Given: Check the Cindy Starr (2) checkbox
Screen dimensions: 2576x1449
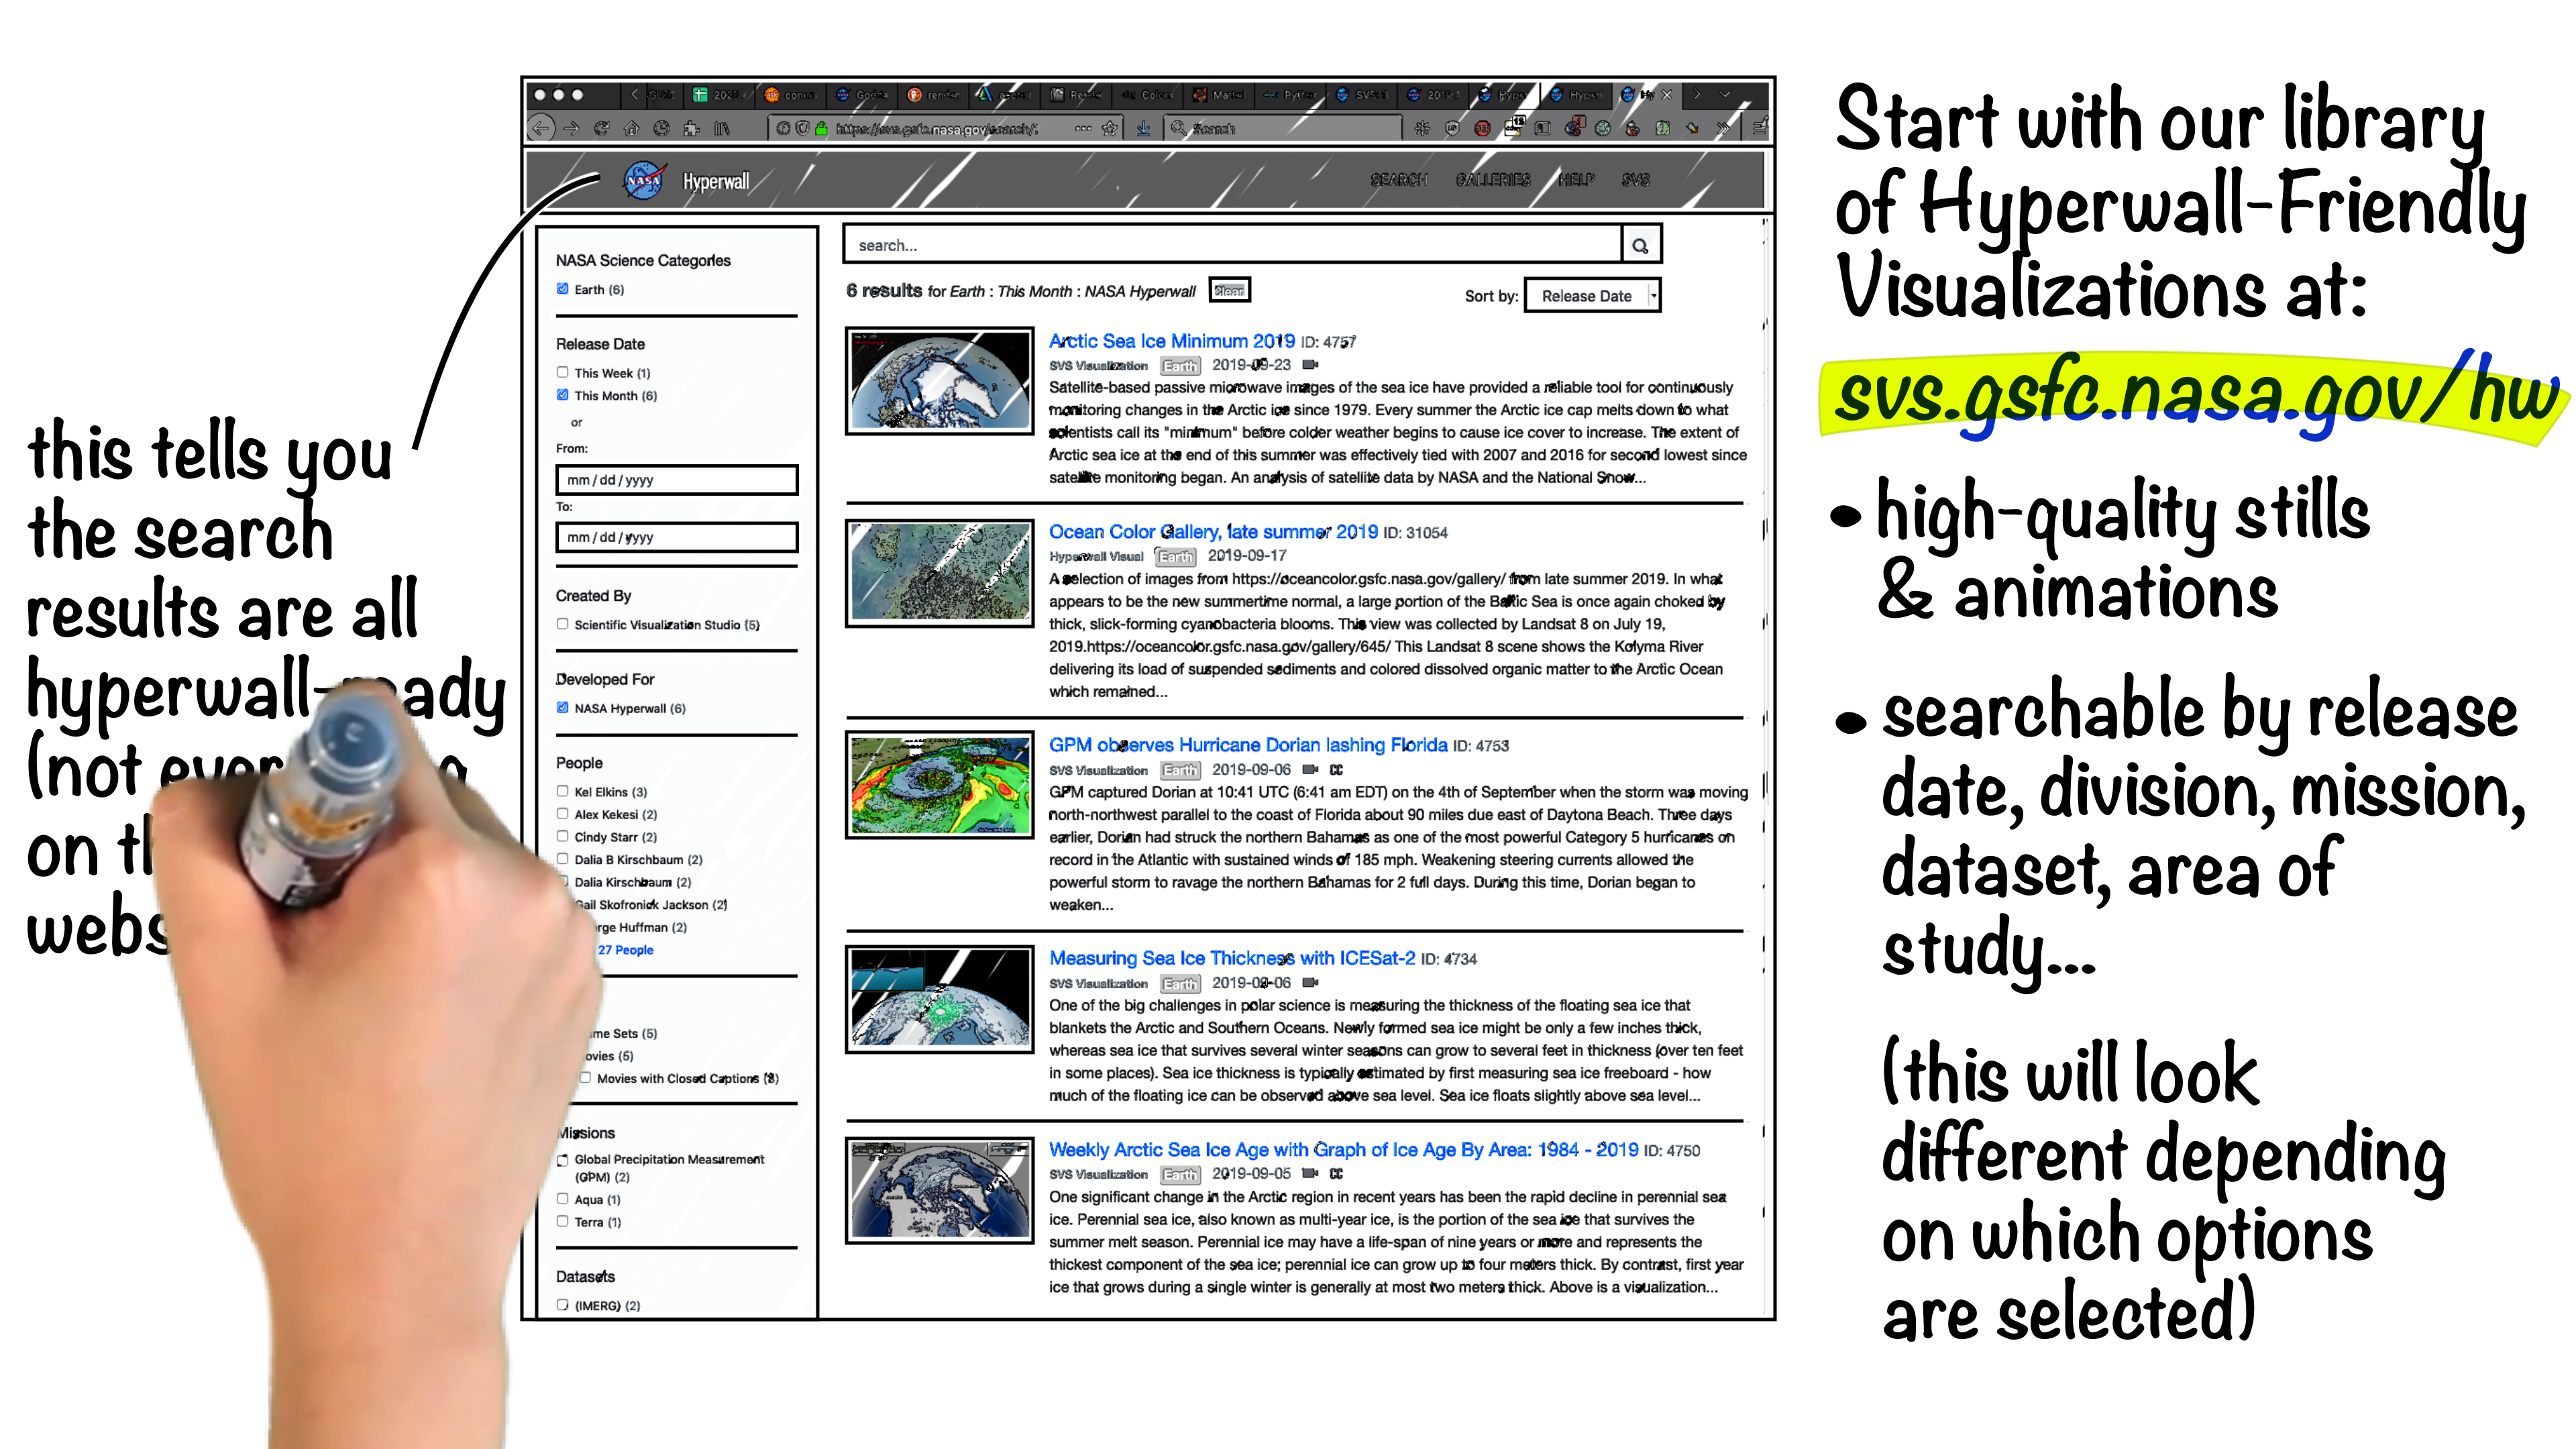Looking at the screenshot, I should point(562,836).
